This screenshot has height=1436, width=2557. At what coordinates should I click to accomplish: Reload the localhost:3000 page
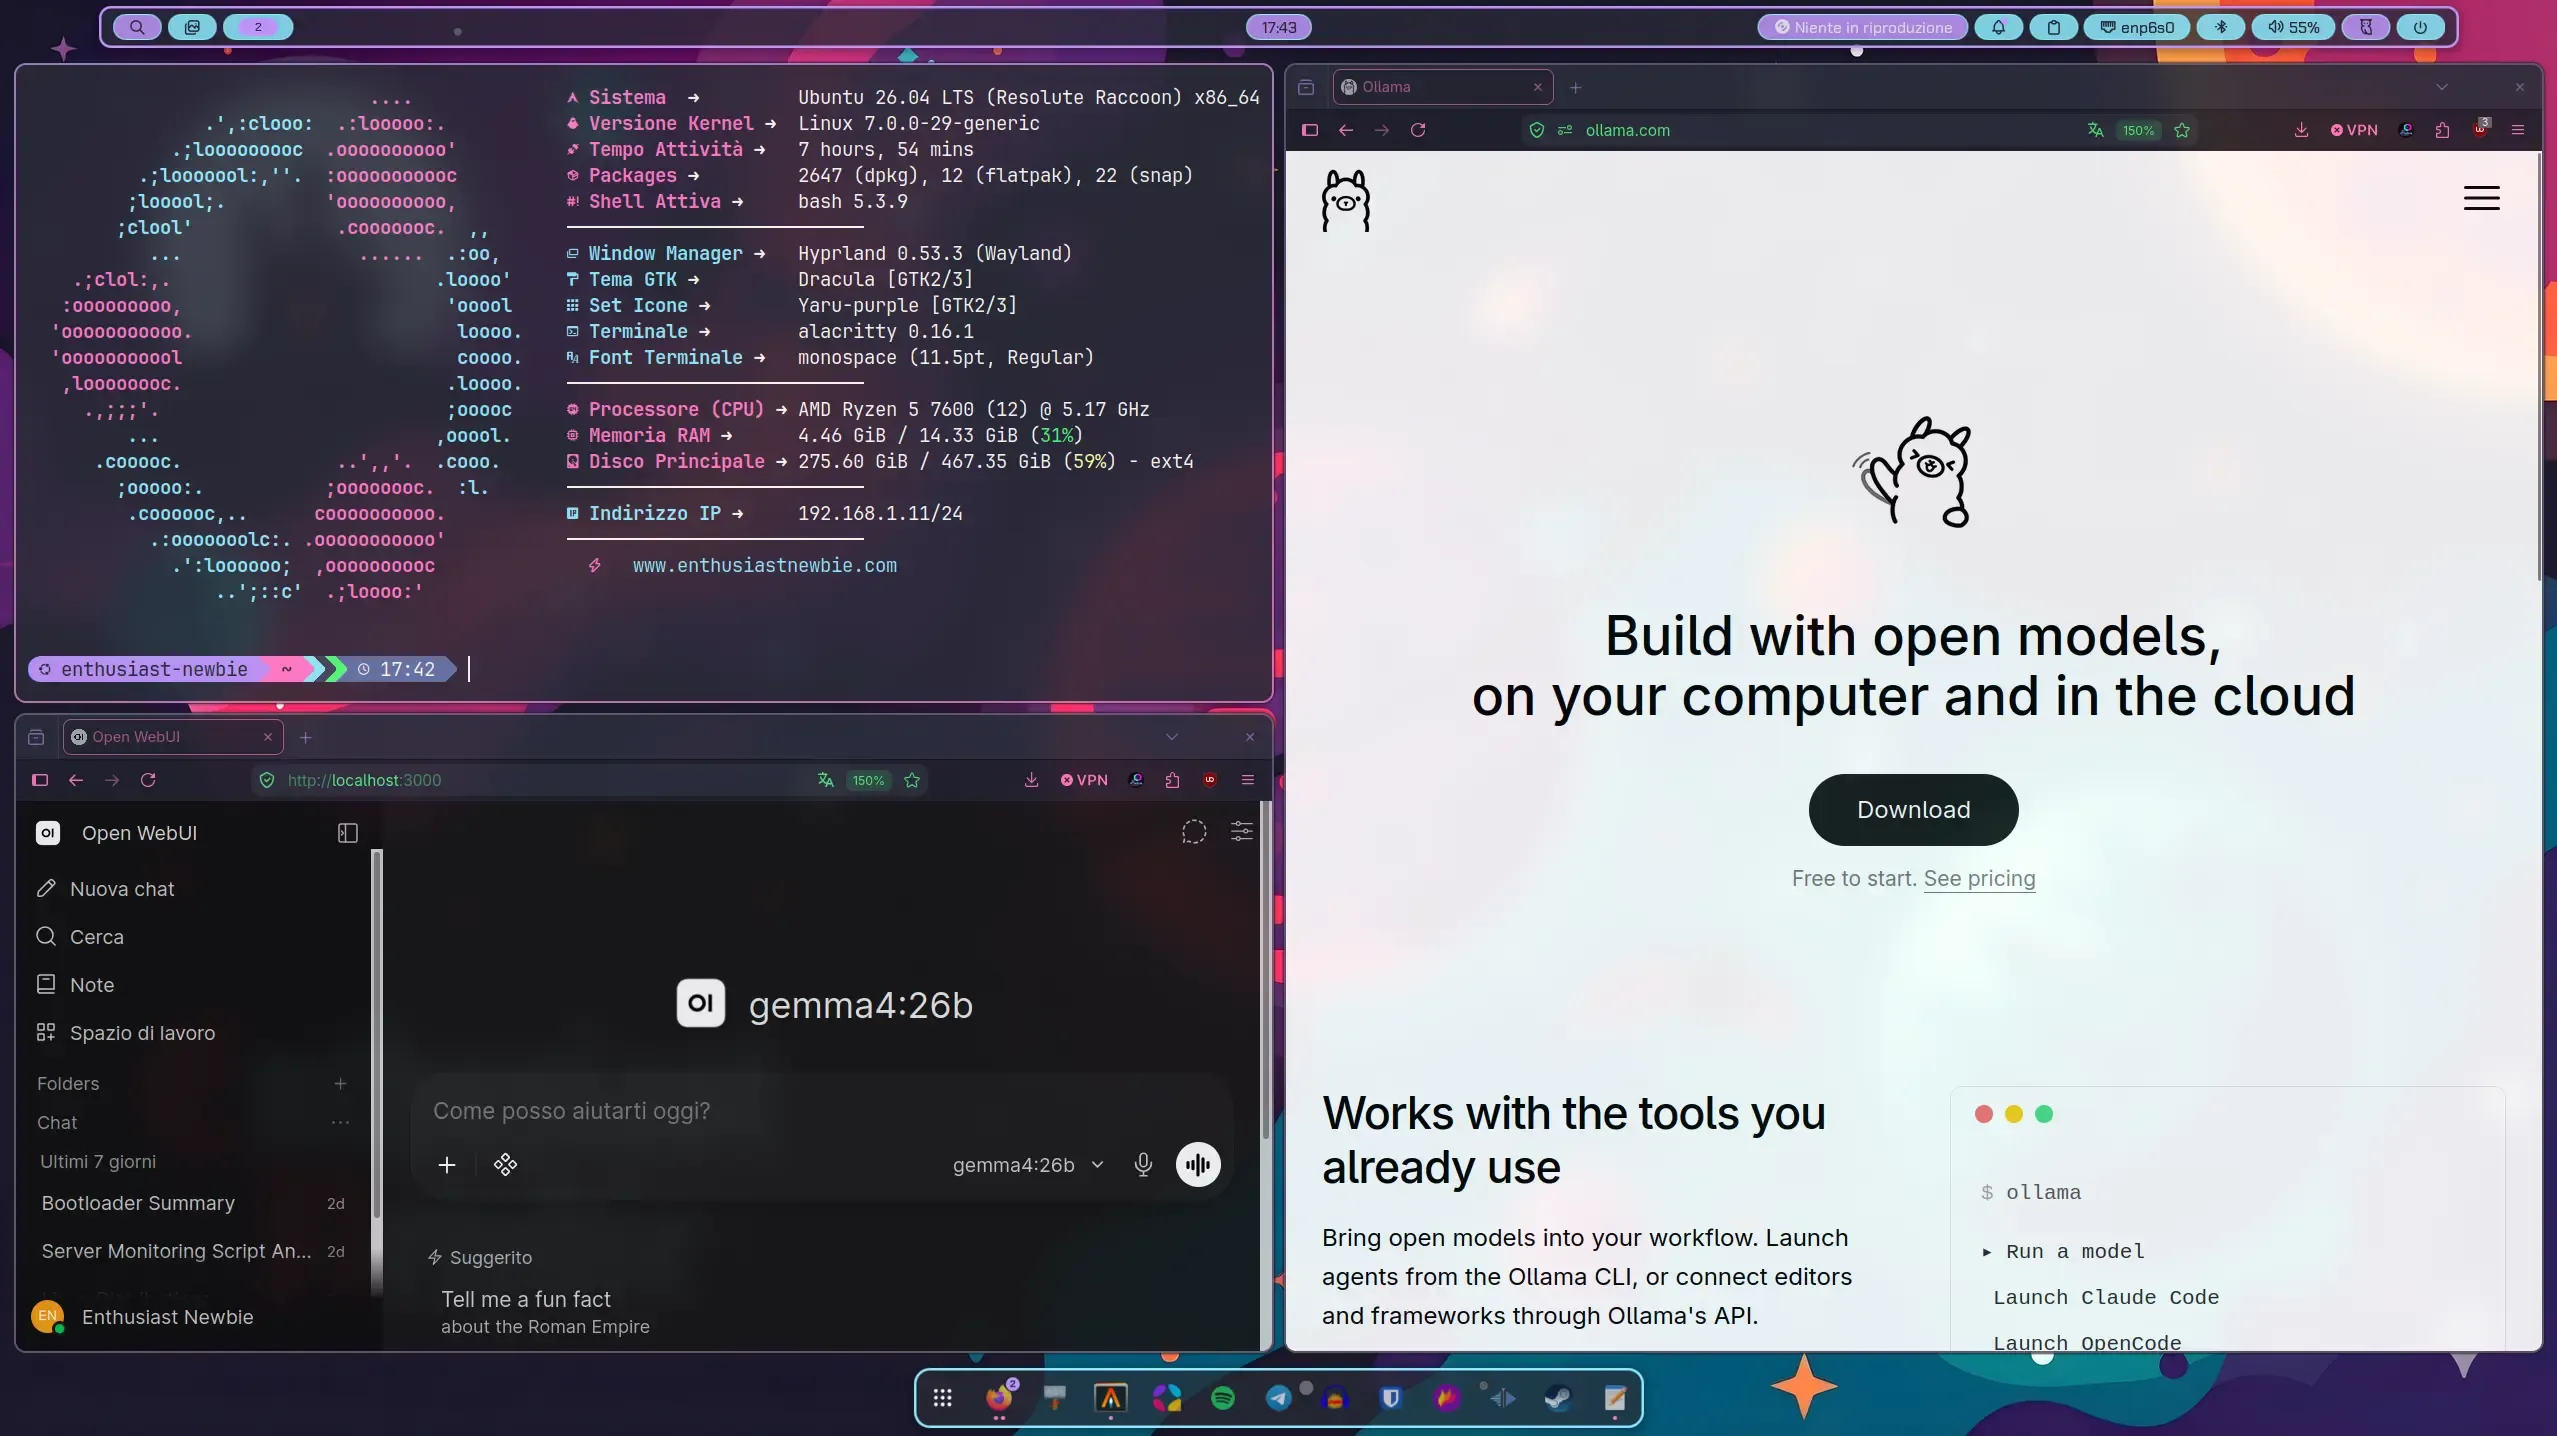coord(148,780)
